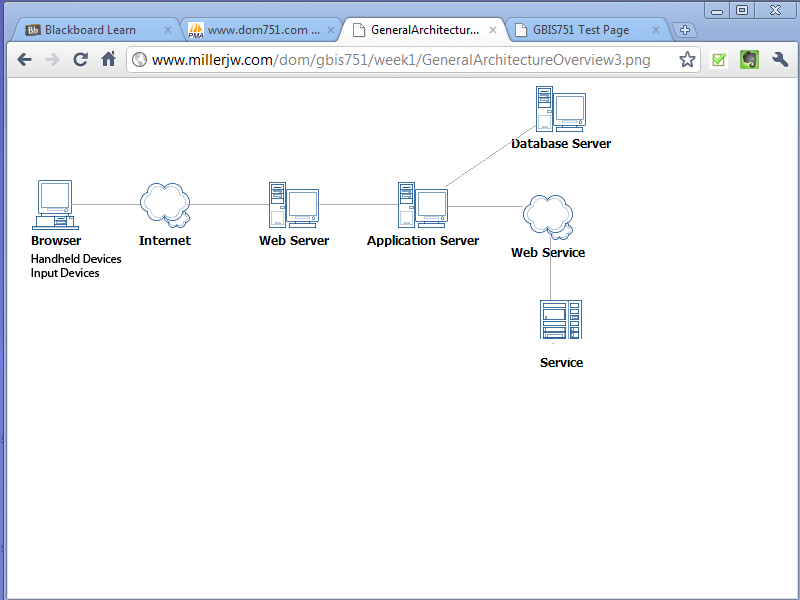
Task: Click the URL address bar
Action: (x=400, y=60)
